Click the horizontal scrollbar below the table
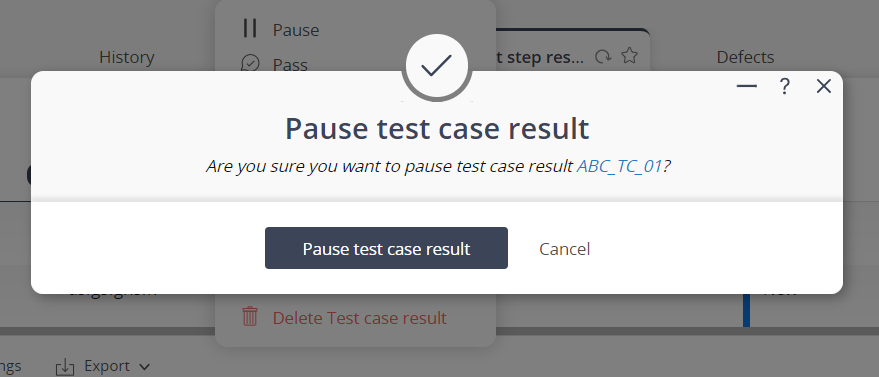Image resolution: width=879 pixels, height=377 pixels. point(440,331)
